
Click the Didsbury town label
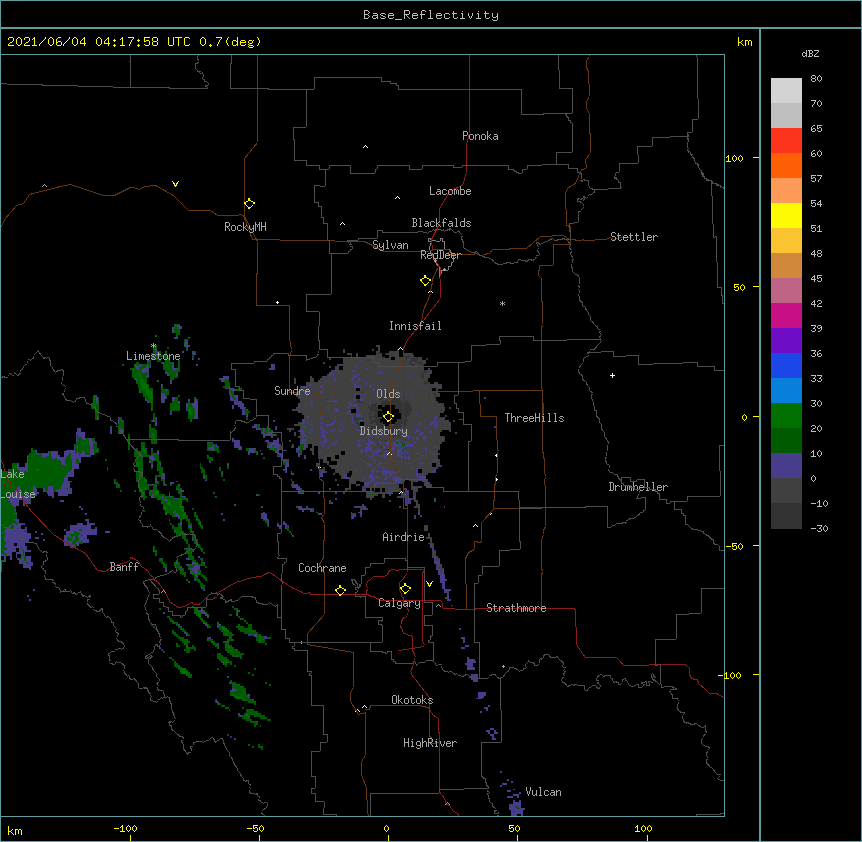click(384, 431)
